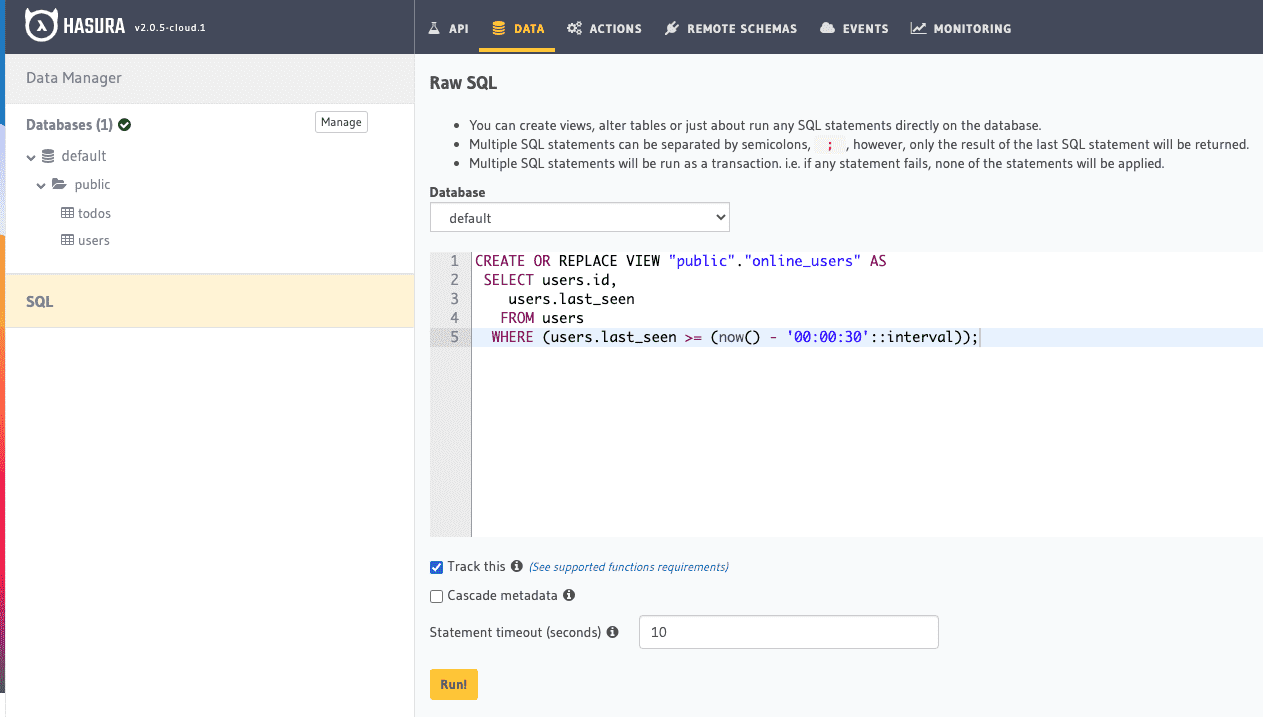Collapse the default database tree node

pos(32,157)
